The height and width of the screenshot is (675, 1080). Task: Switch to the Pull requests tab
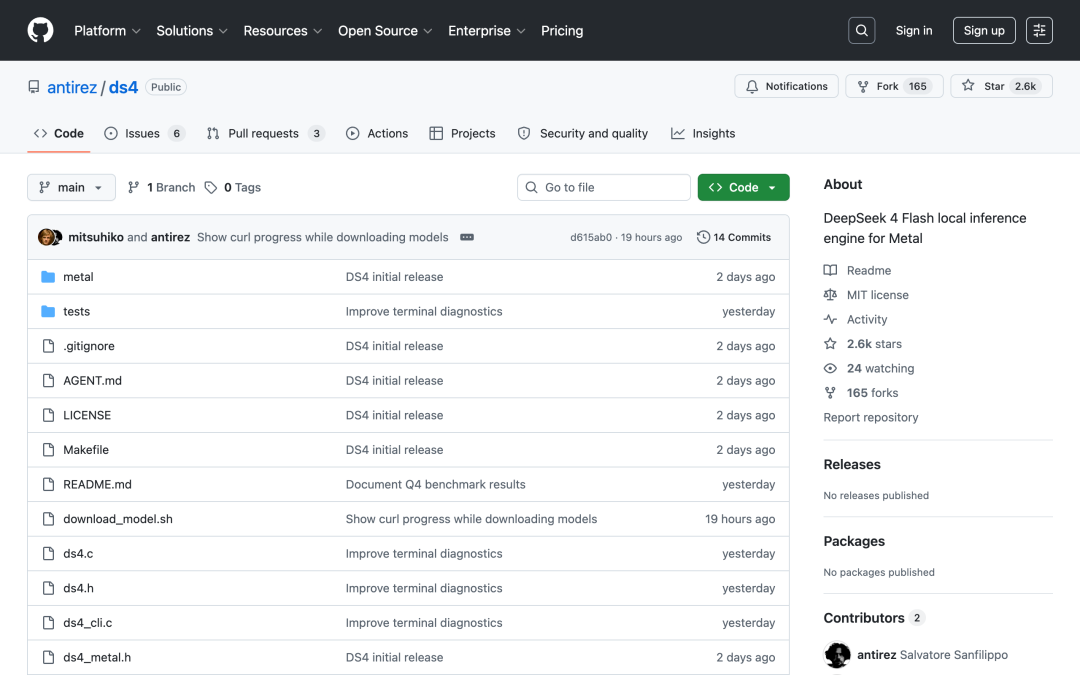tap(265, 134)
